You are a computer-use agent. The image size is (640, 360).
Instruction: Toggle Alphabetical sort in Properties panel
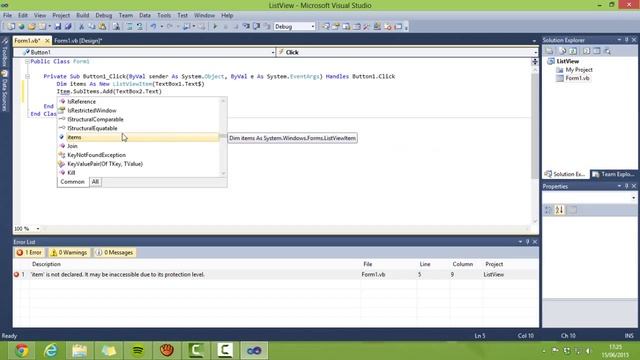point(559,210)
